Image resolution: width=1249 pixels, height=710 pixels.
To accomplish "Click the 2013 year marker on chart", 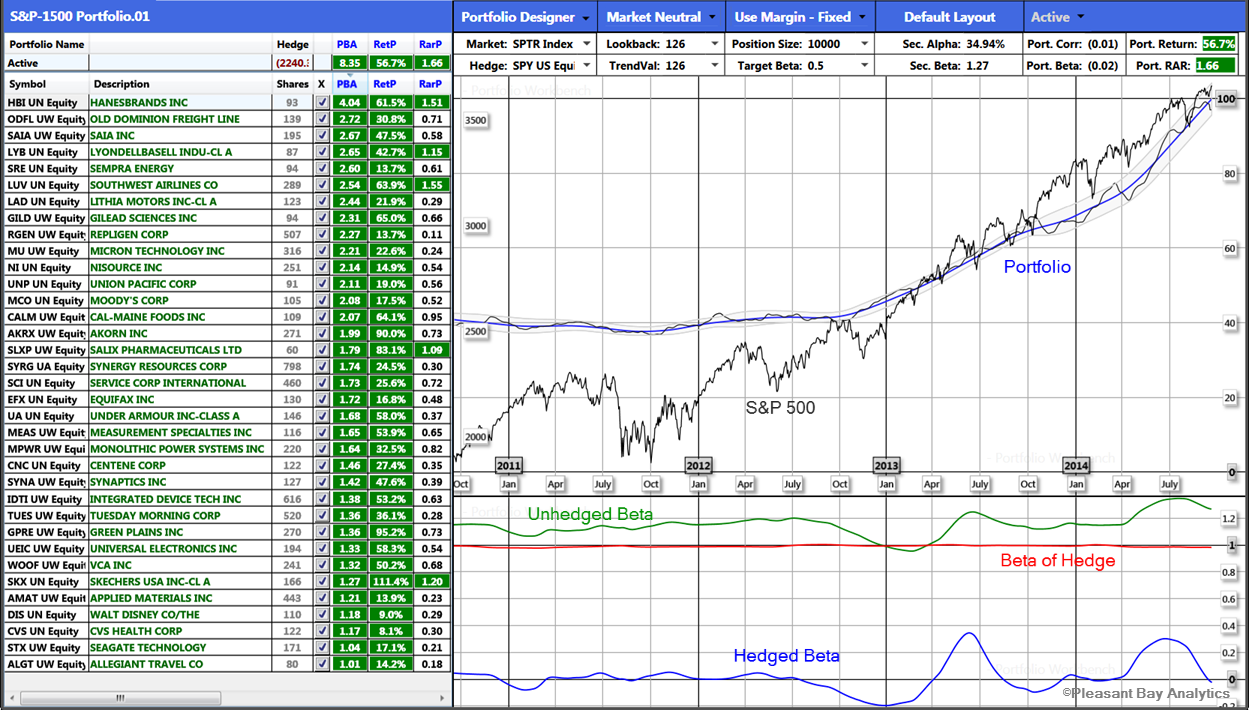I will (x=886, y=465).
